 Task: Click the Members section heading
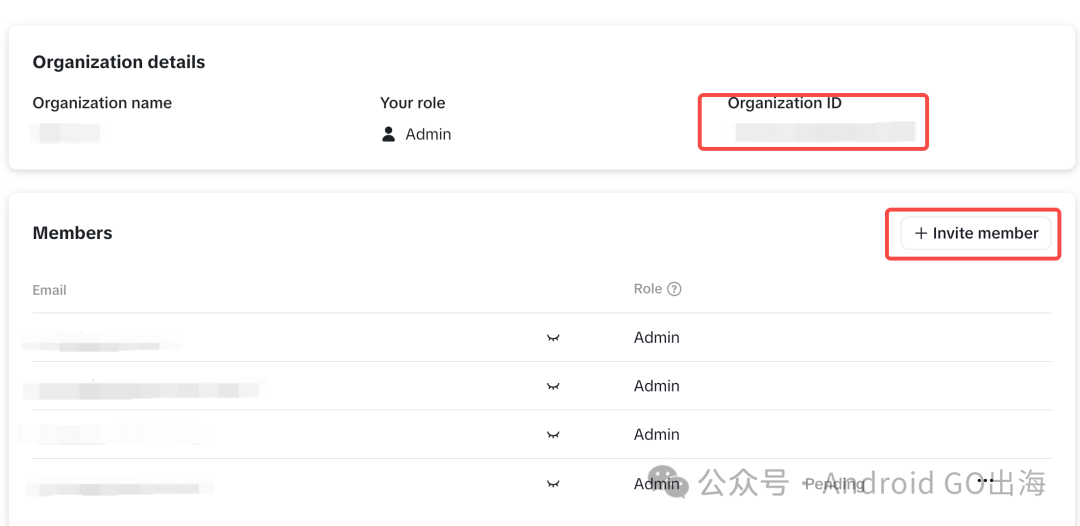[72, 233]
